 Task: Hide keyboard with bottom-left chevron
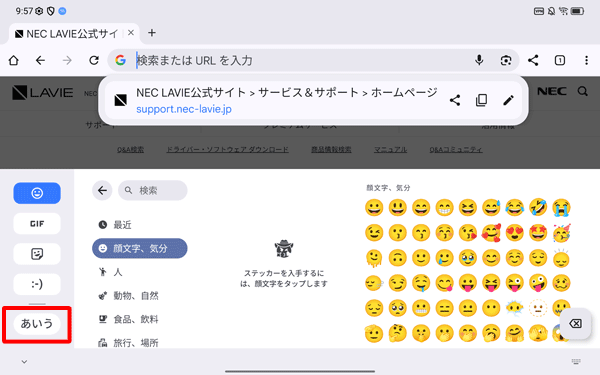point(24,362)
